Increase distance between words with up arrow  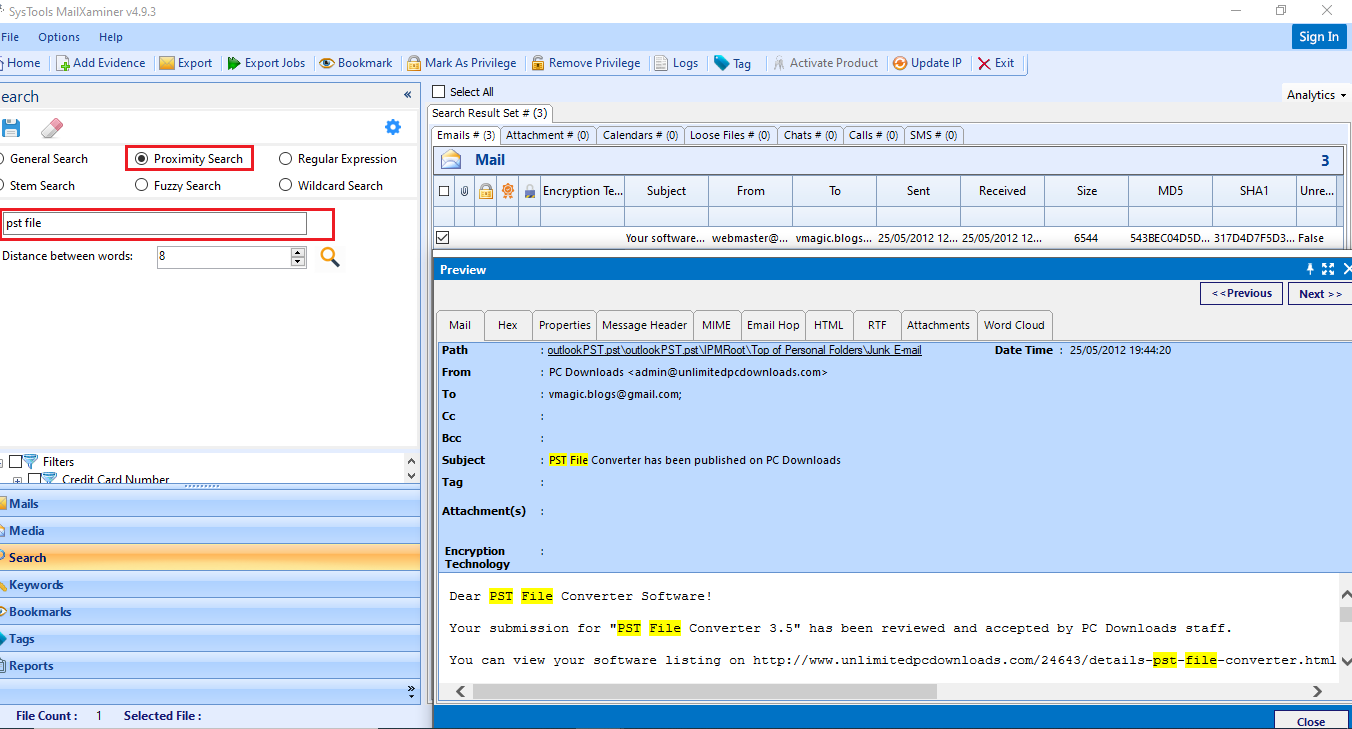[x=296, y=251]
